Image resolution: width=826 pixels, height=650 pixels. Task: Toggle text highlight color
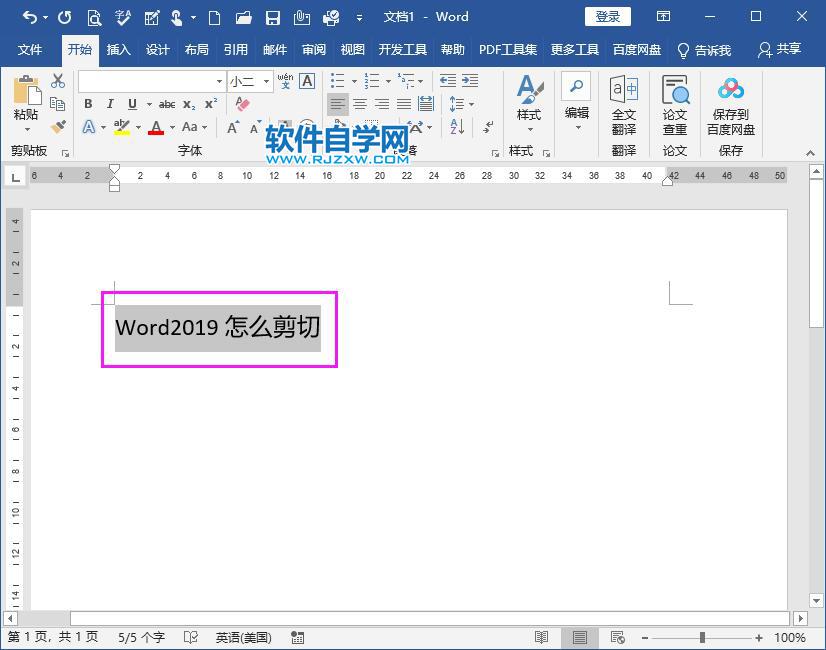(x=120, y=127)
